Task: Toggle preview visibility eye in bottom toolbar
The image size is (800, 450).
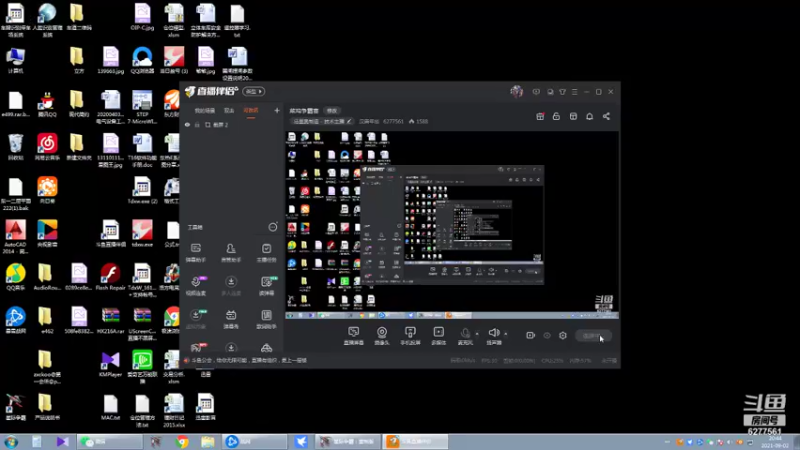Action: pos(547,336)
